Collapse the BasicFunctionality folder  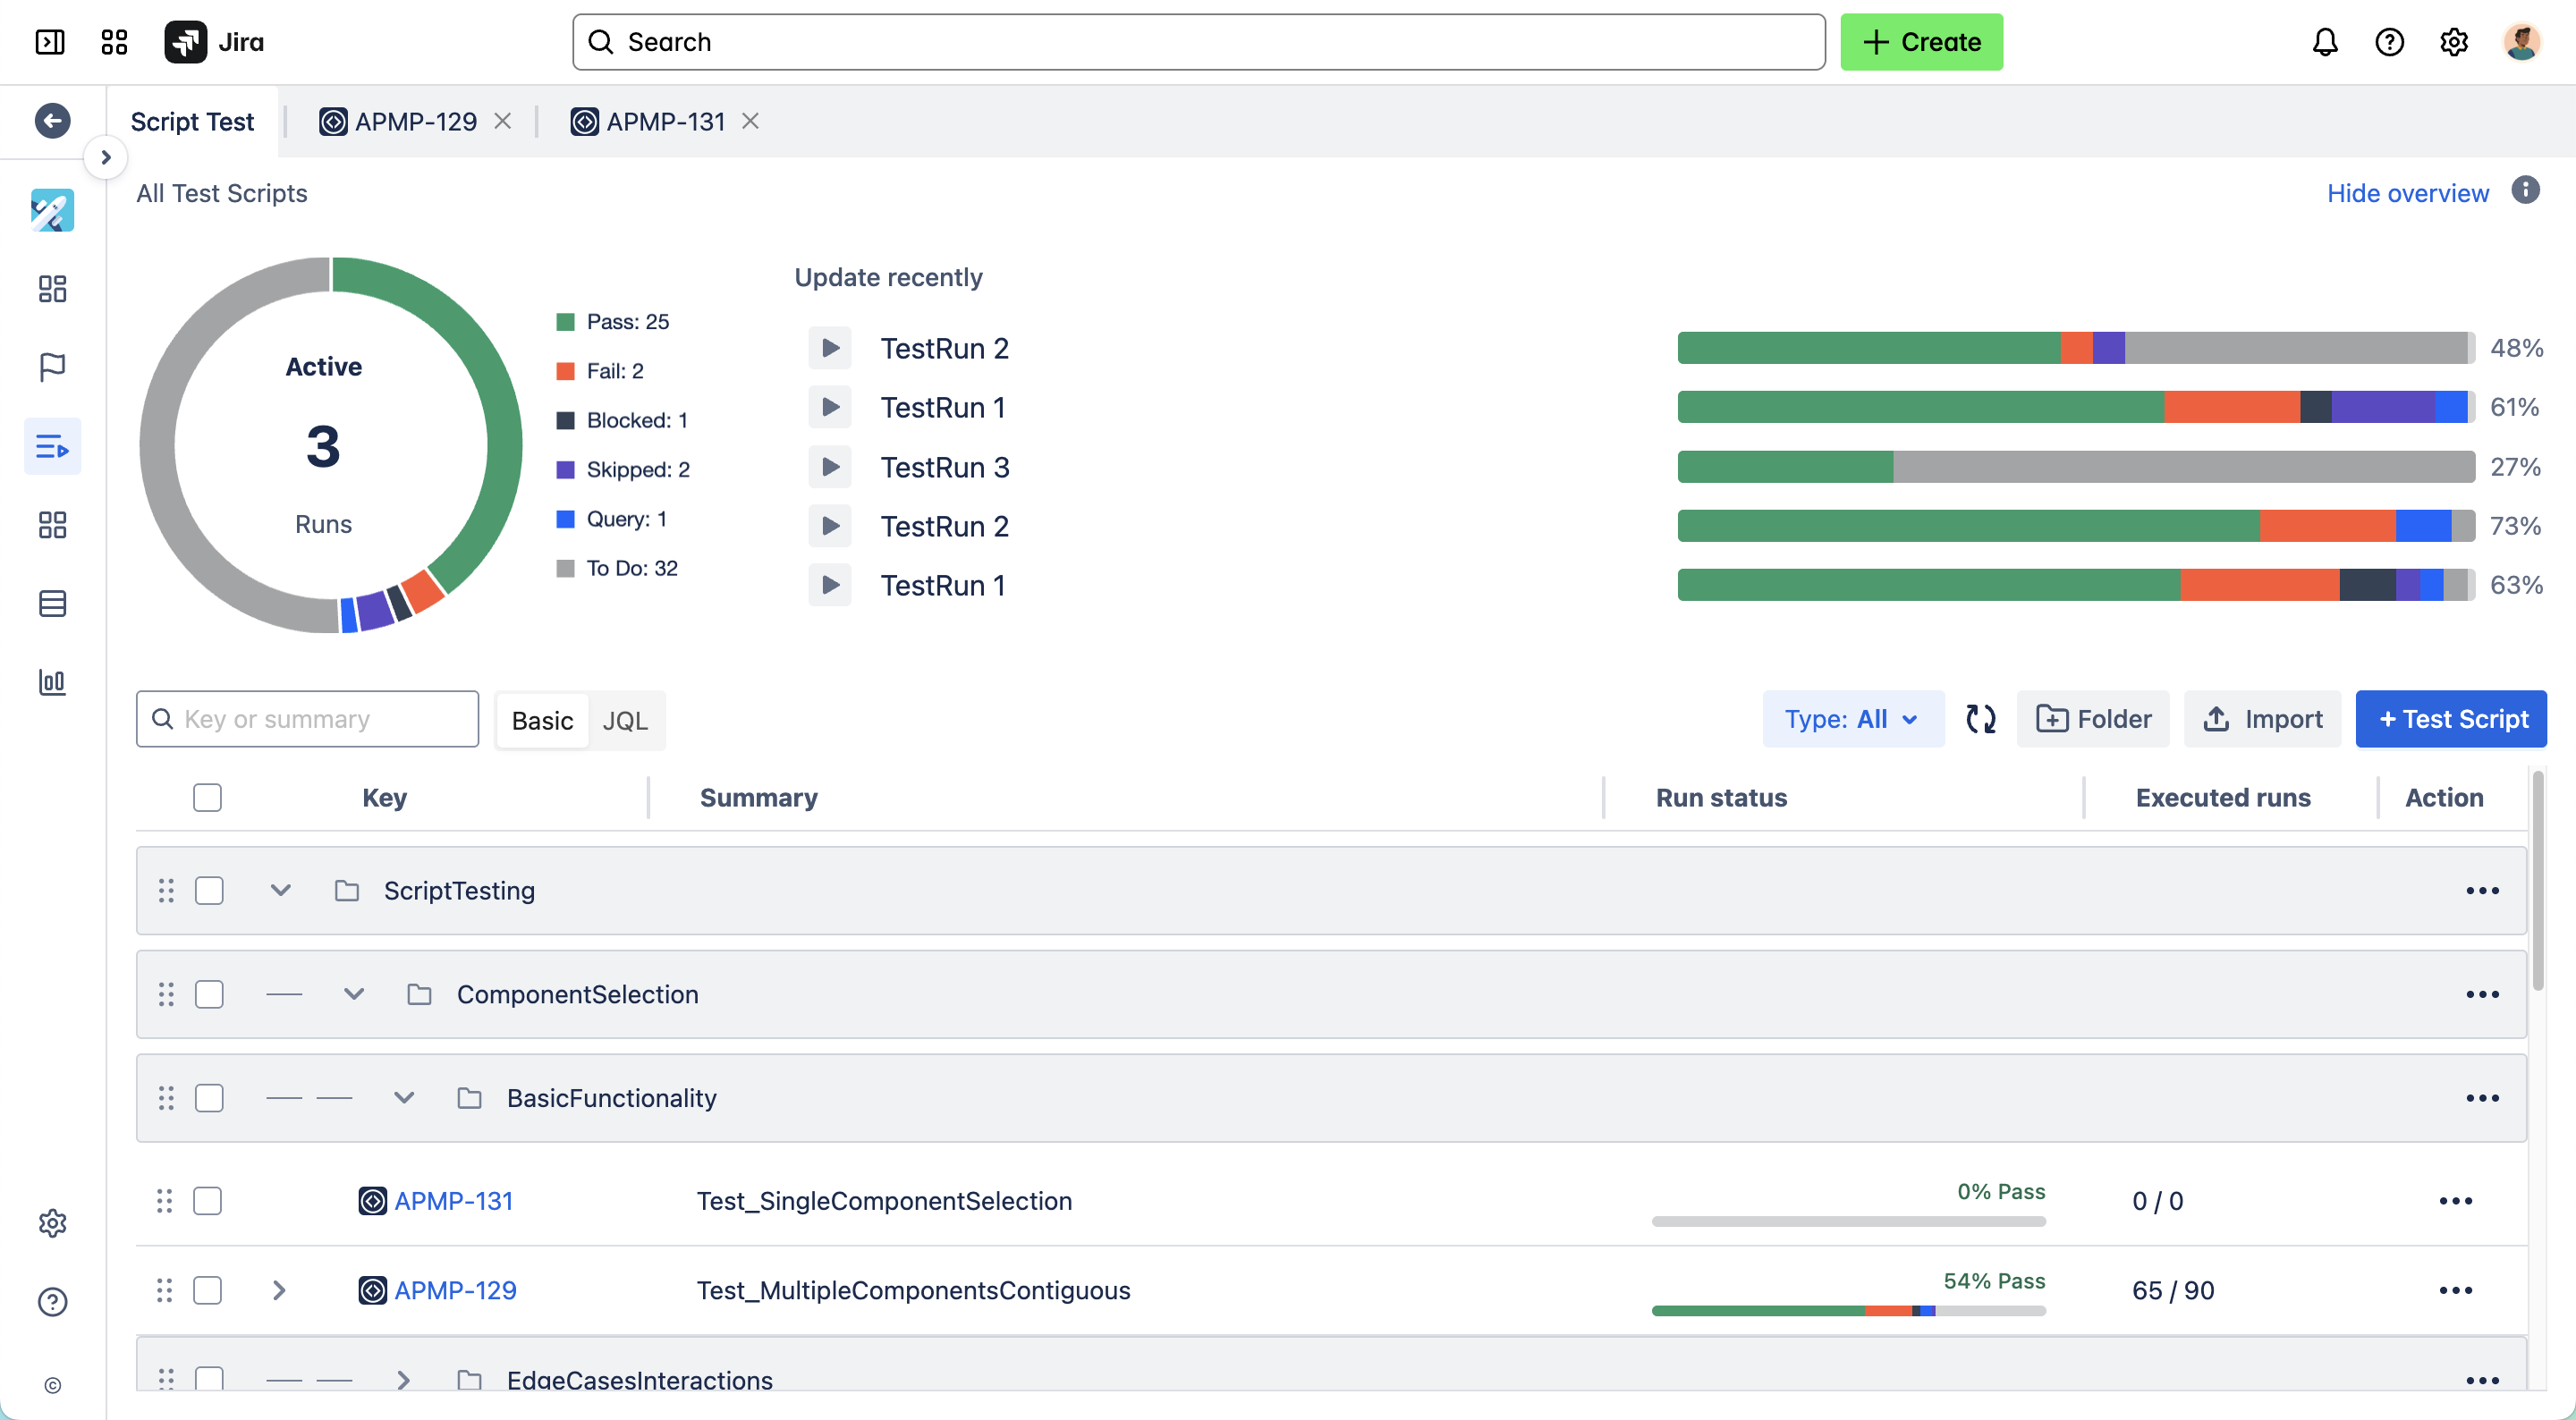[403, 1097]
